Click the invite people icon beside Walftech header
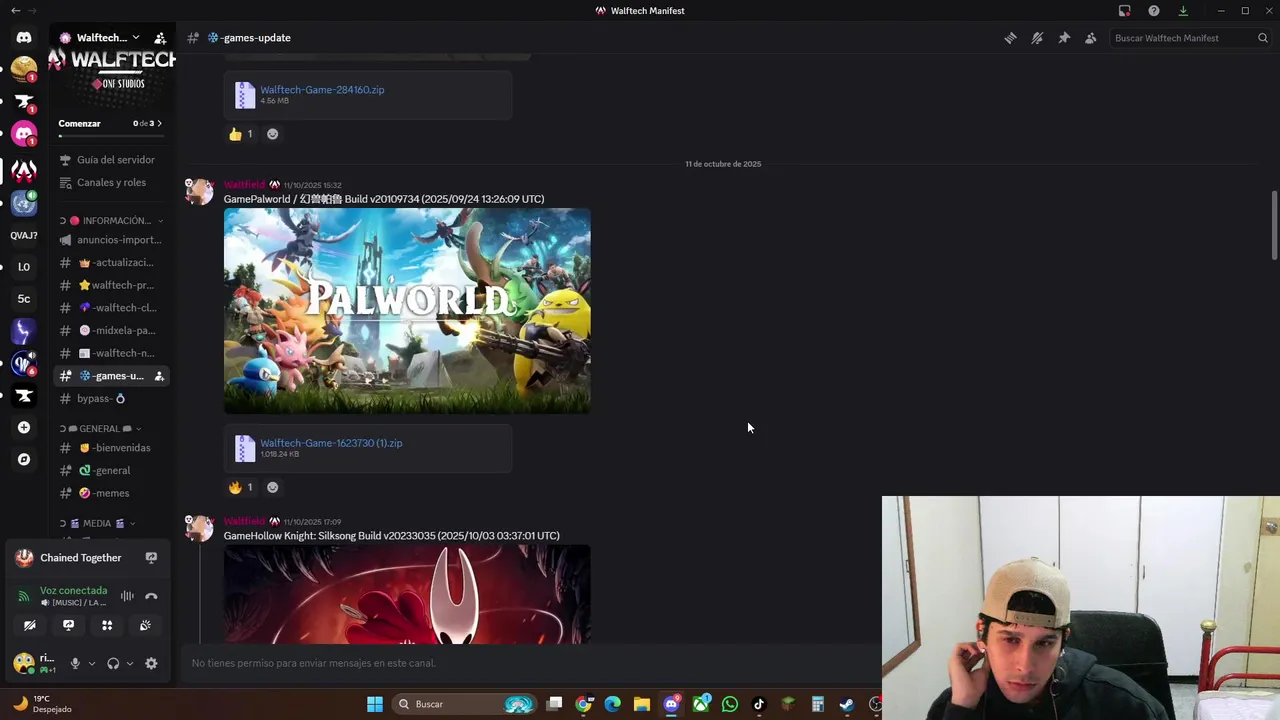This screenshot has width=1280, height=720. tap(160, 38)
